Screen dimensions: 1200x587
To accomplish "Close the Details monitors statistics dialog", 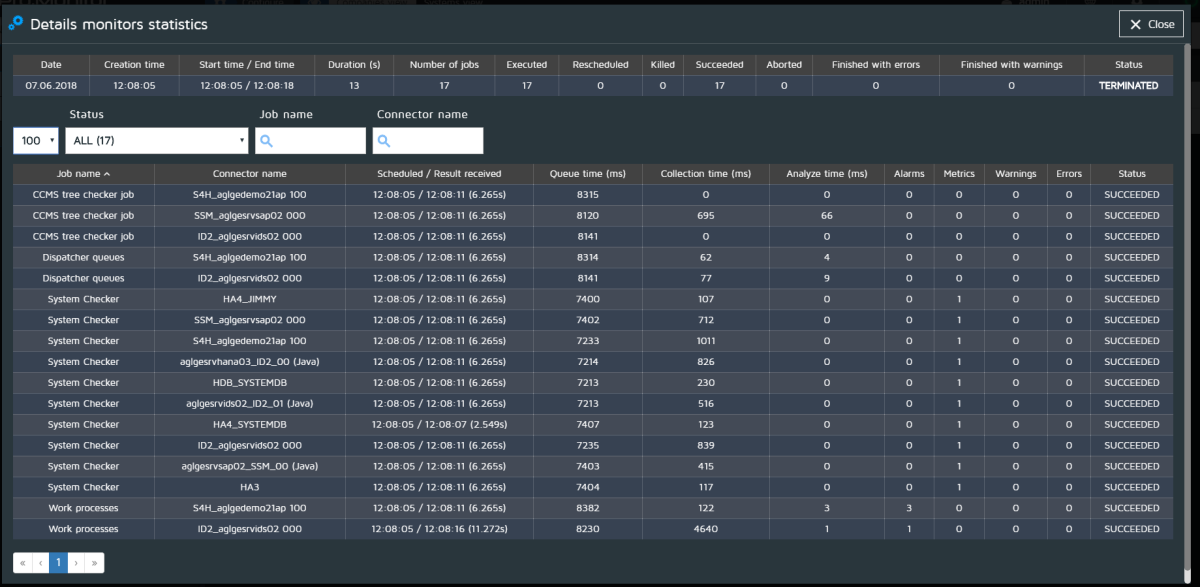I will click(1151, 24).
